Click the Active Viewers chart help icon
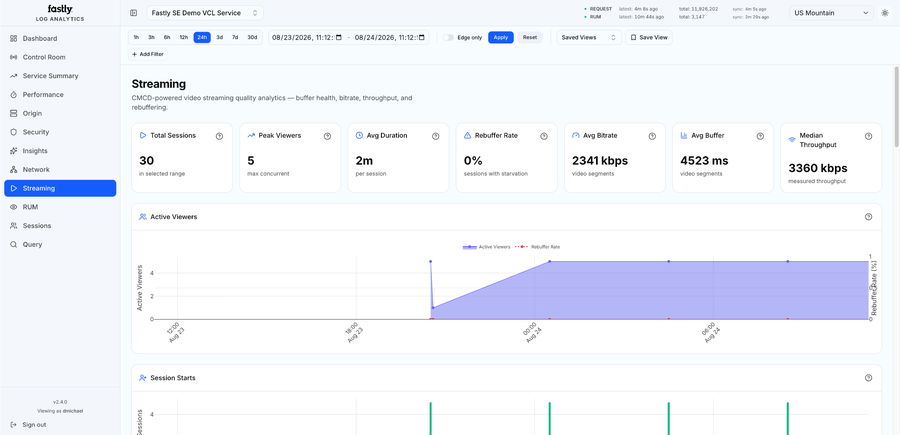Screen dimensions: 900x435 (868, 217)
